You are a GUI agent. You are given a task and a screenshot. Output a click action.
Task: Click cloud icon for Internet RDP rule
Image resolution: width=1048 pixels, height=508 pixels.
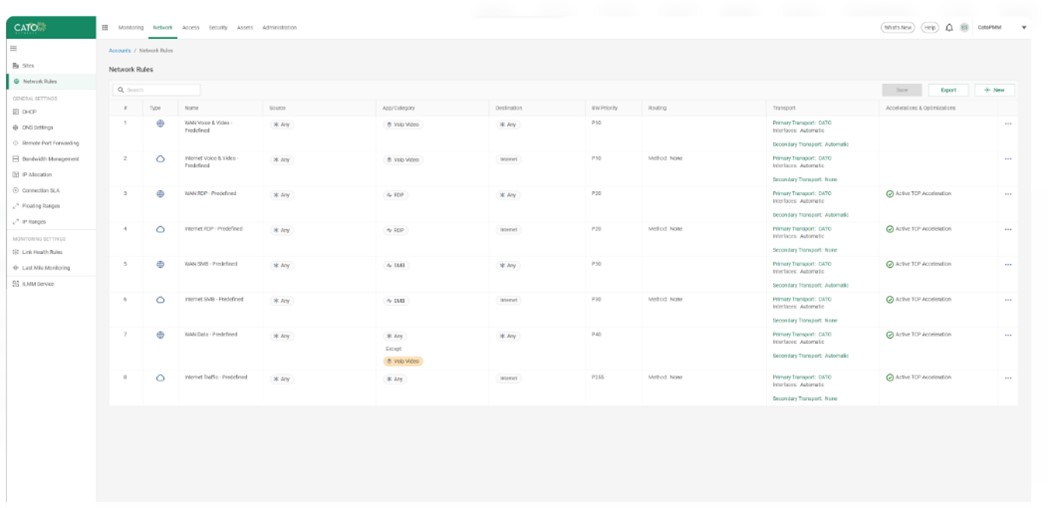(x=160, y=229)
